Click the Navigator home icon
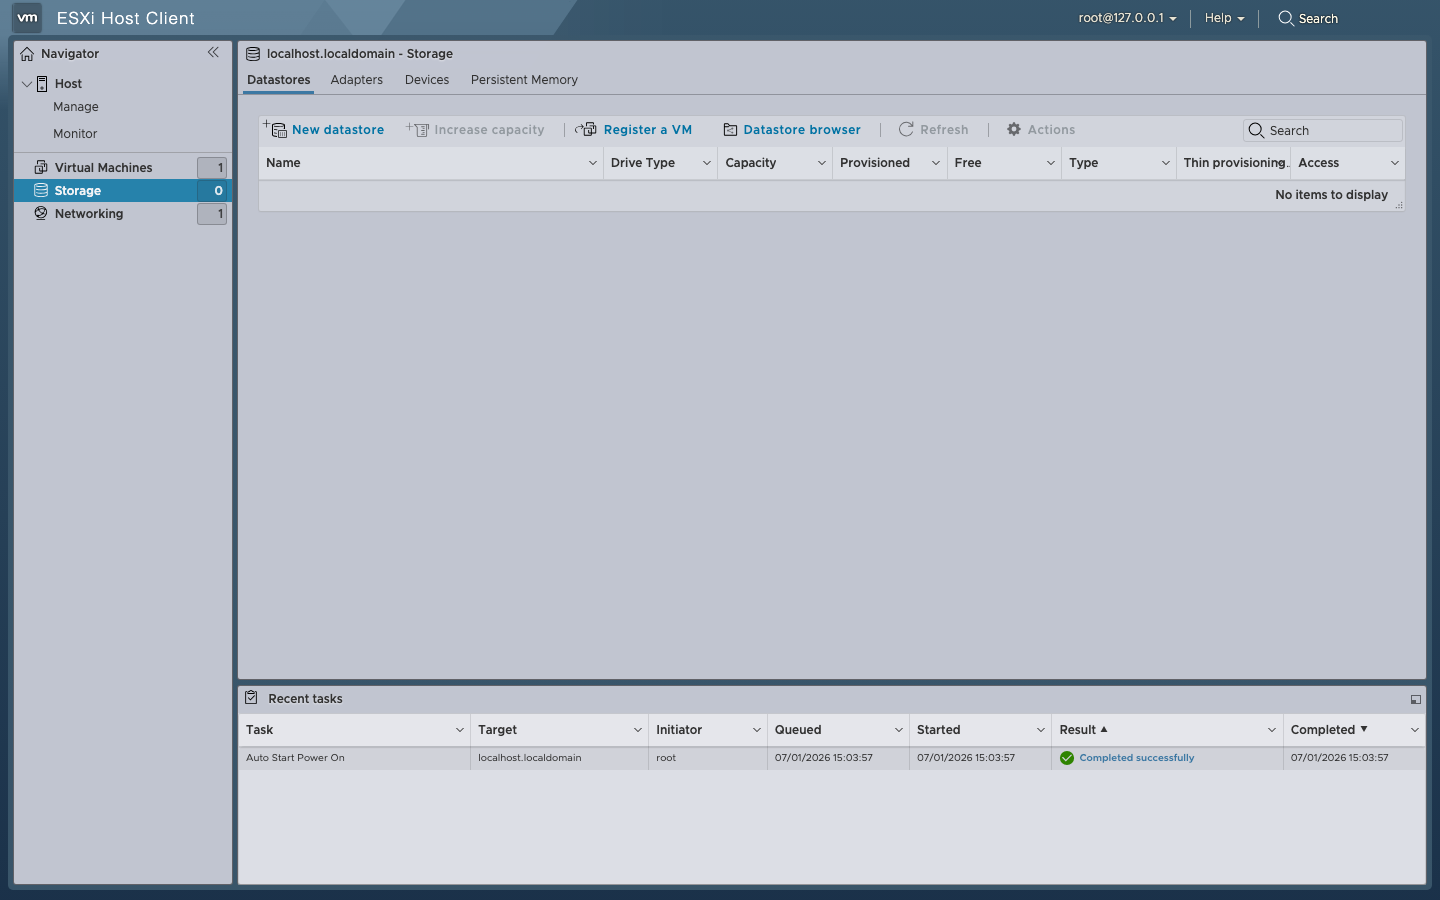1440x900 pixels. point(27,54)
